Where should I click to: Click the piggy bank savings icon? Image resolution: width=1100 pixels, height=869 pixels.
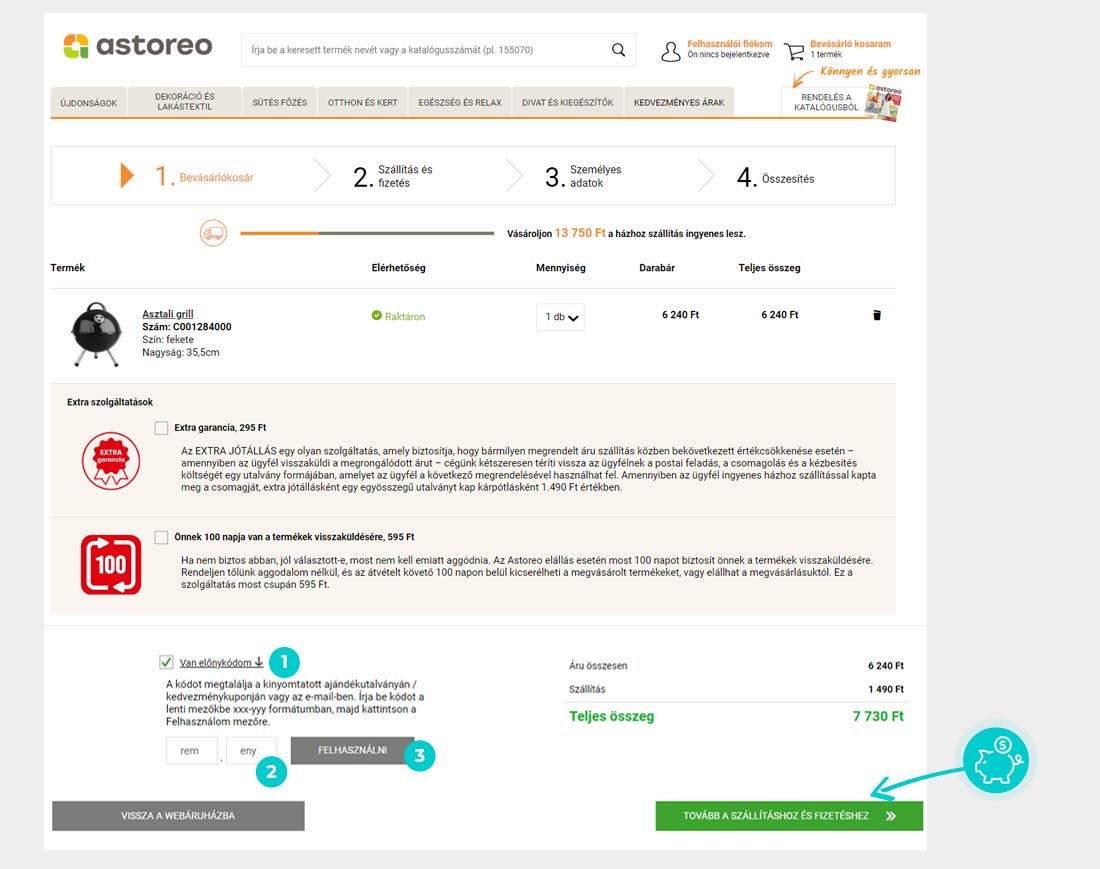coord(997,759)
